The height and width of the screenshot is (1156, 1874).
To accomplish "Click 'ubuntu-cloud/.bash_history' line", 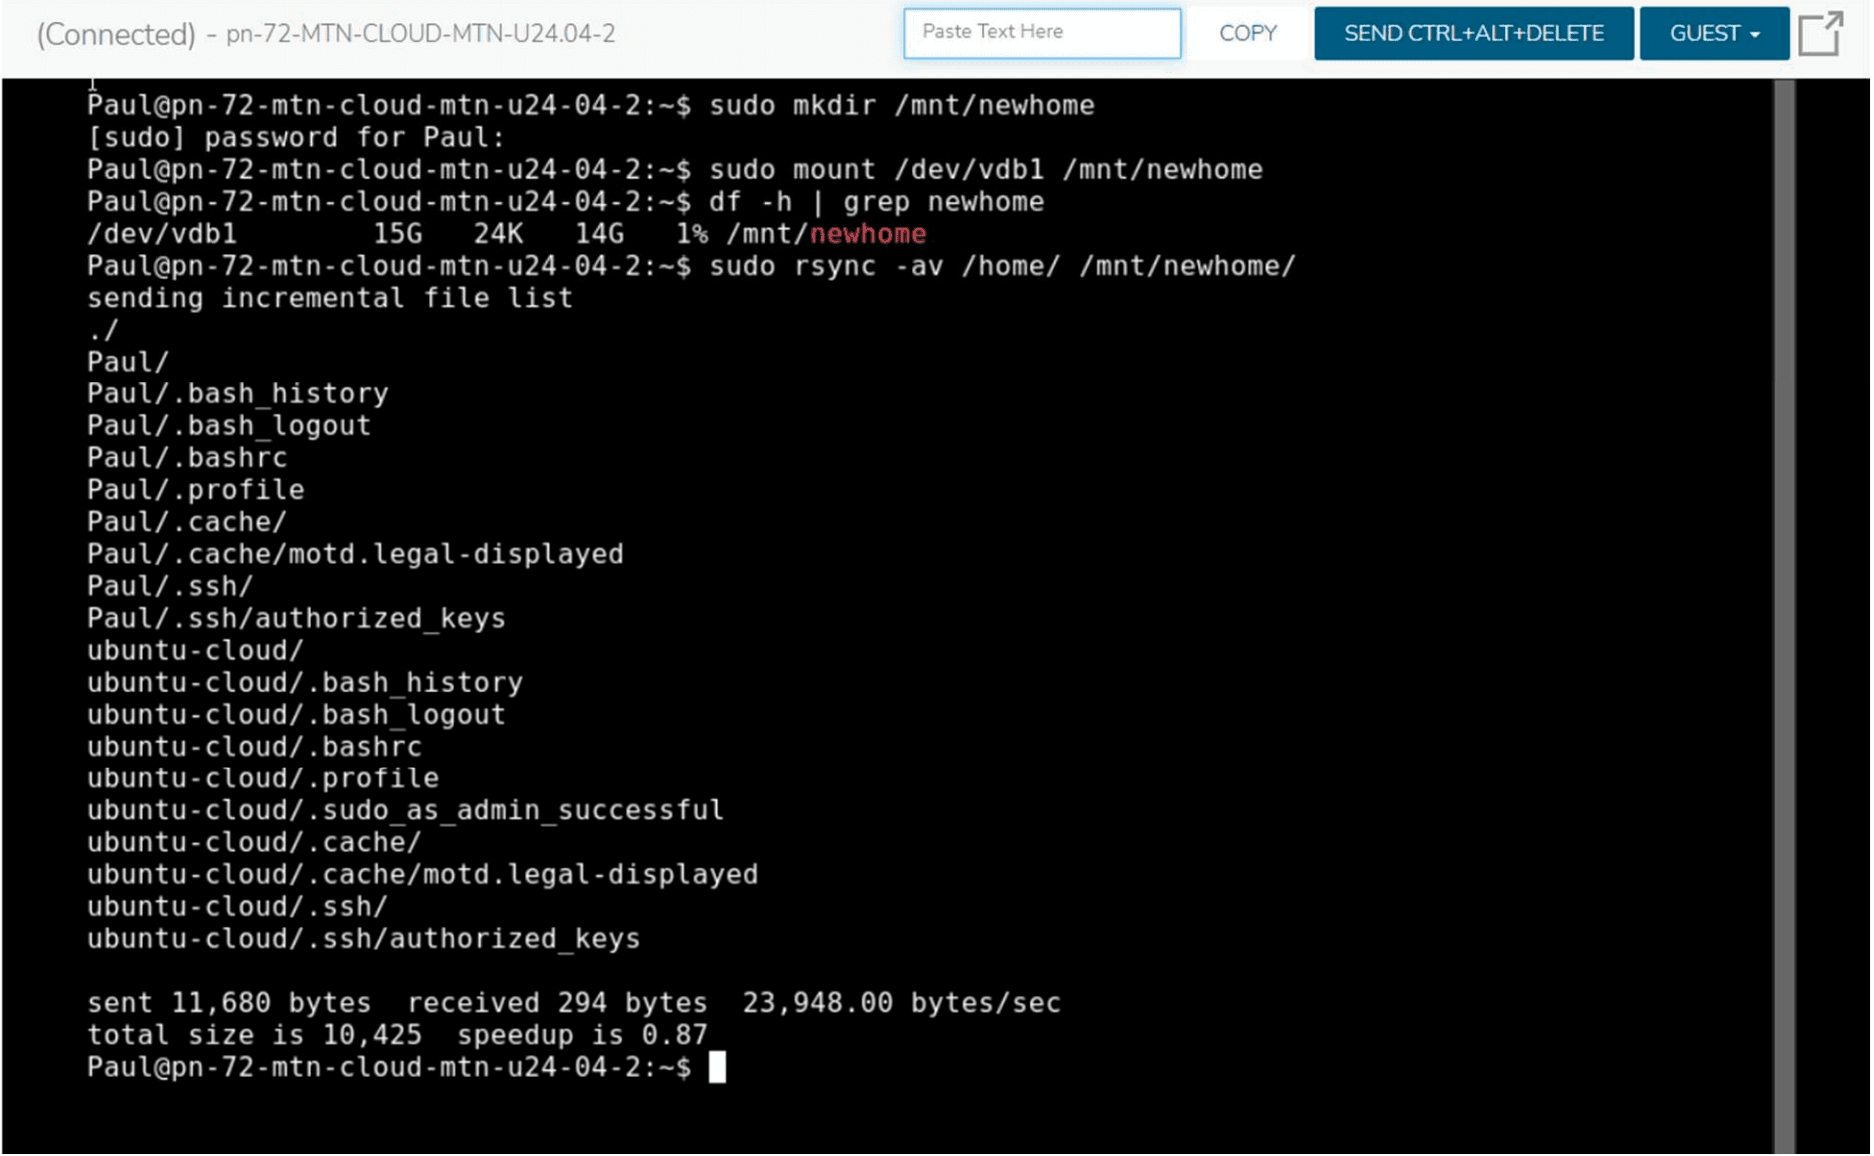I will click(304, 682).
